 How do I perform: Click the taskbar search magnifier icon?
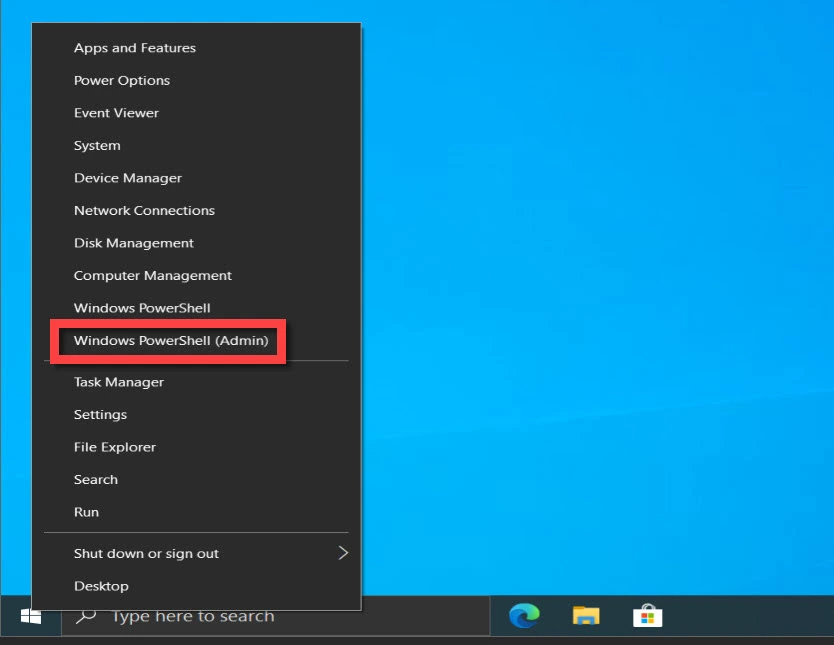click(86, 616)
